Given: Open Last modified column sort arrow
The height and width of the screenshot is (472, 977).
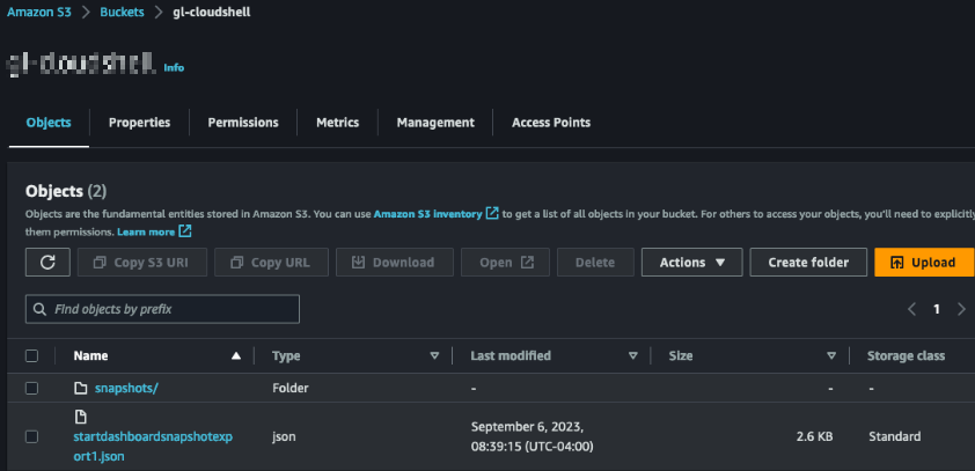Looking at the screenshot, I should coord(633,356).
